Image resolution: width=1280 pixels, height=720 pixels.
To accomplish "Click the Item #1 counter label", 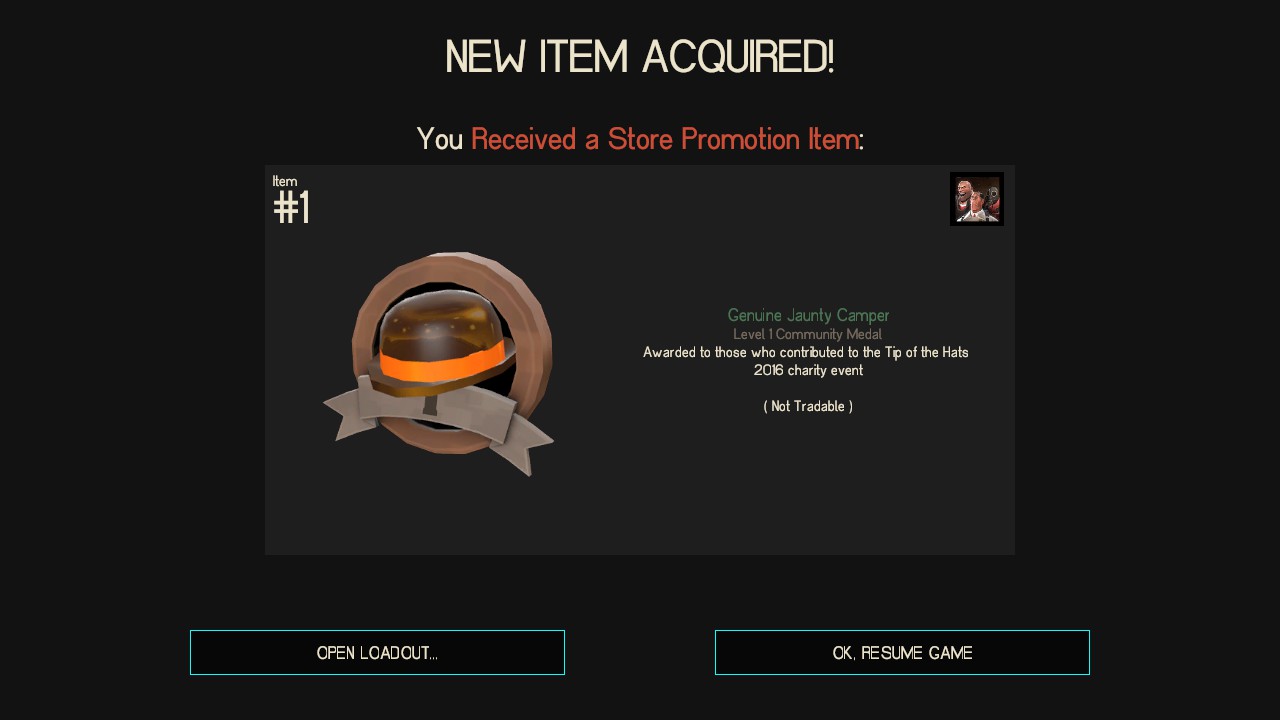I will pyautogui.click(x=291, y=199).
